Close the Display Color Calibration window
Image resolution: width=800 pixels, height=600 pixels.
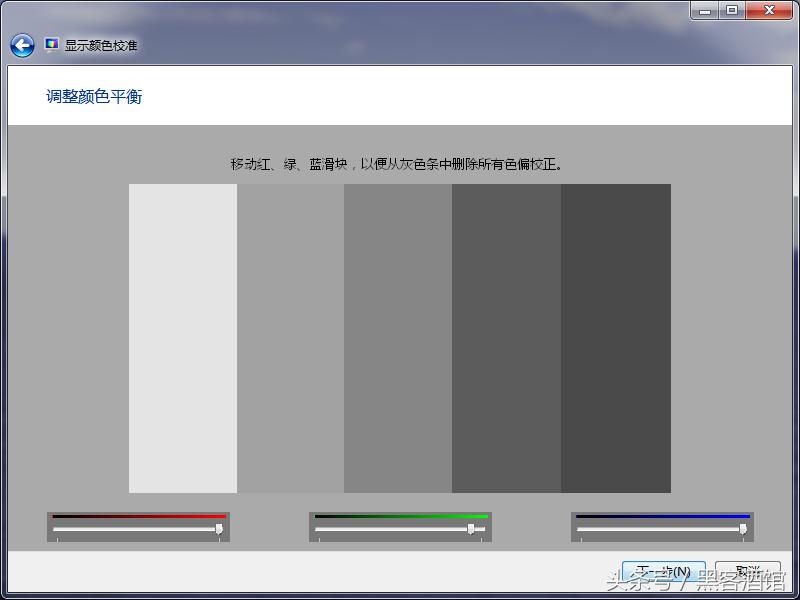coord(769,10)
